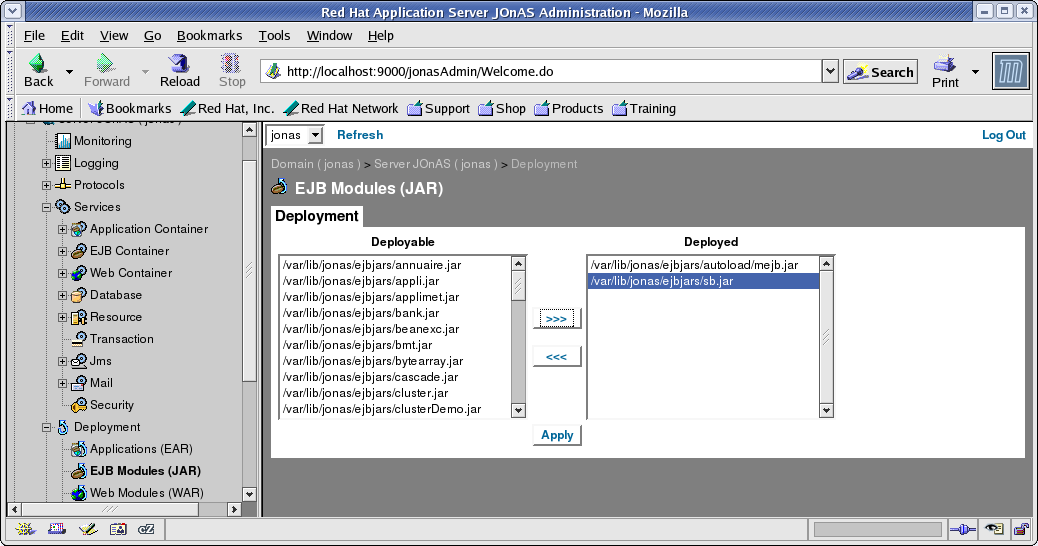Click the Log Out link
Viewport: 1038px width, 546px height.
[1004, 135]
